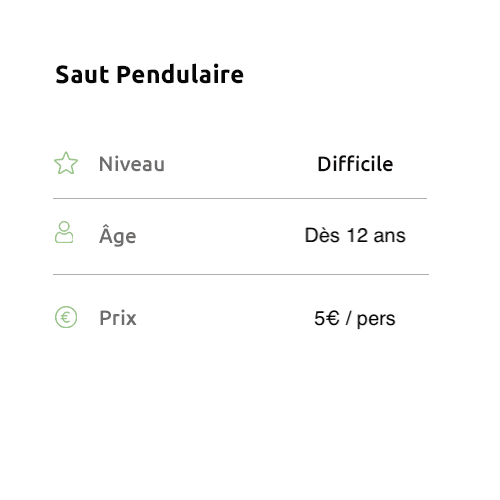Click the word Dès in the age row
The image size is (500, 500).
[x=322, y=235]
